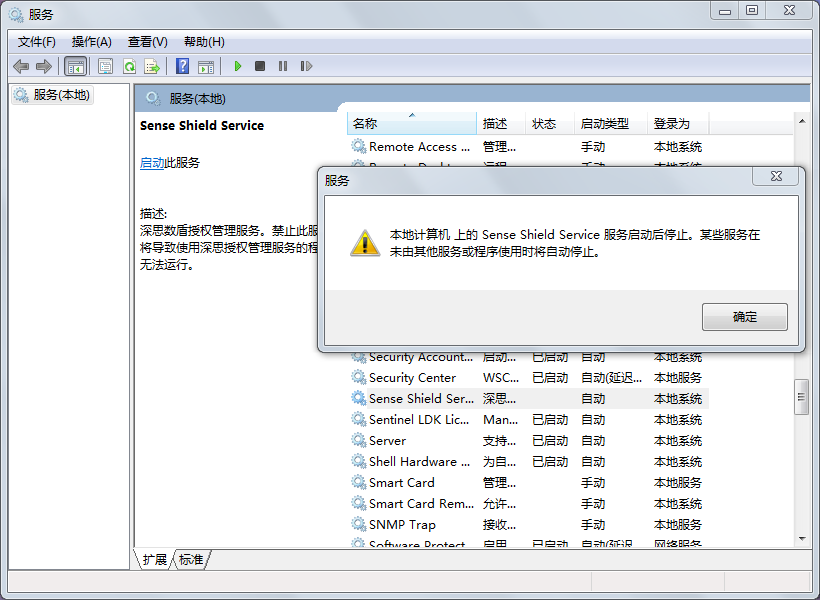Click the vertical scrollbar thumb of the list
Viewport: 820px width, 600px height.
click(x=801, y=397)
